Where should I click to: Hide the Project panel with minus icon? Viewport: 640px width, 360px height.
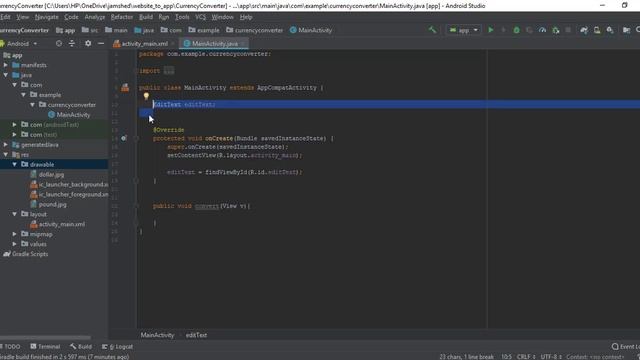click(101, 43)
